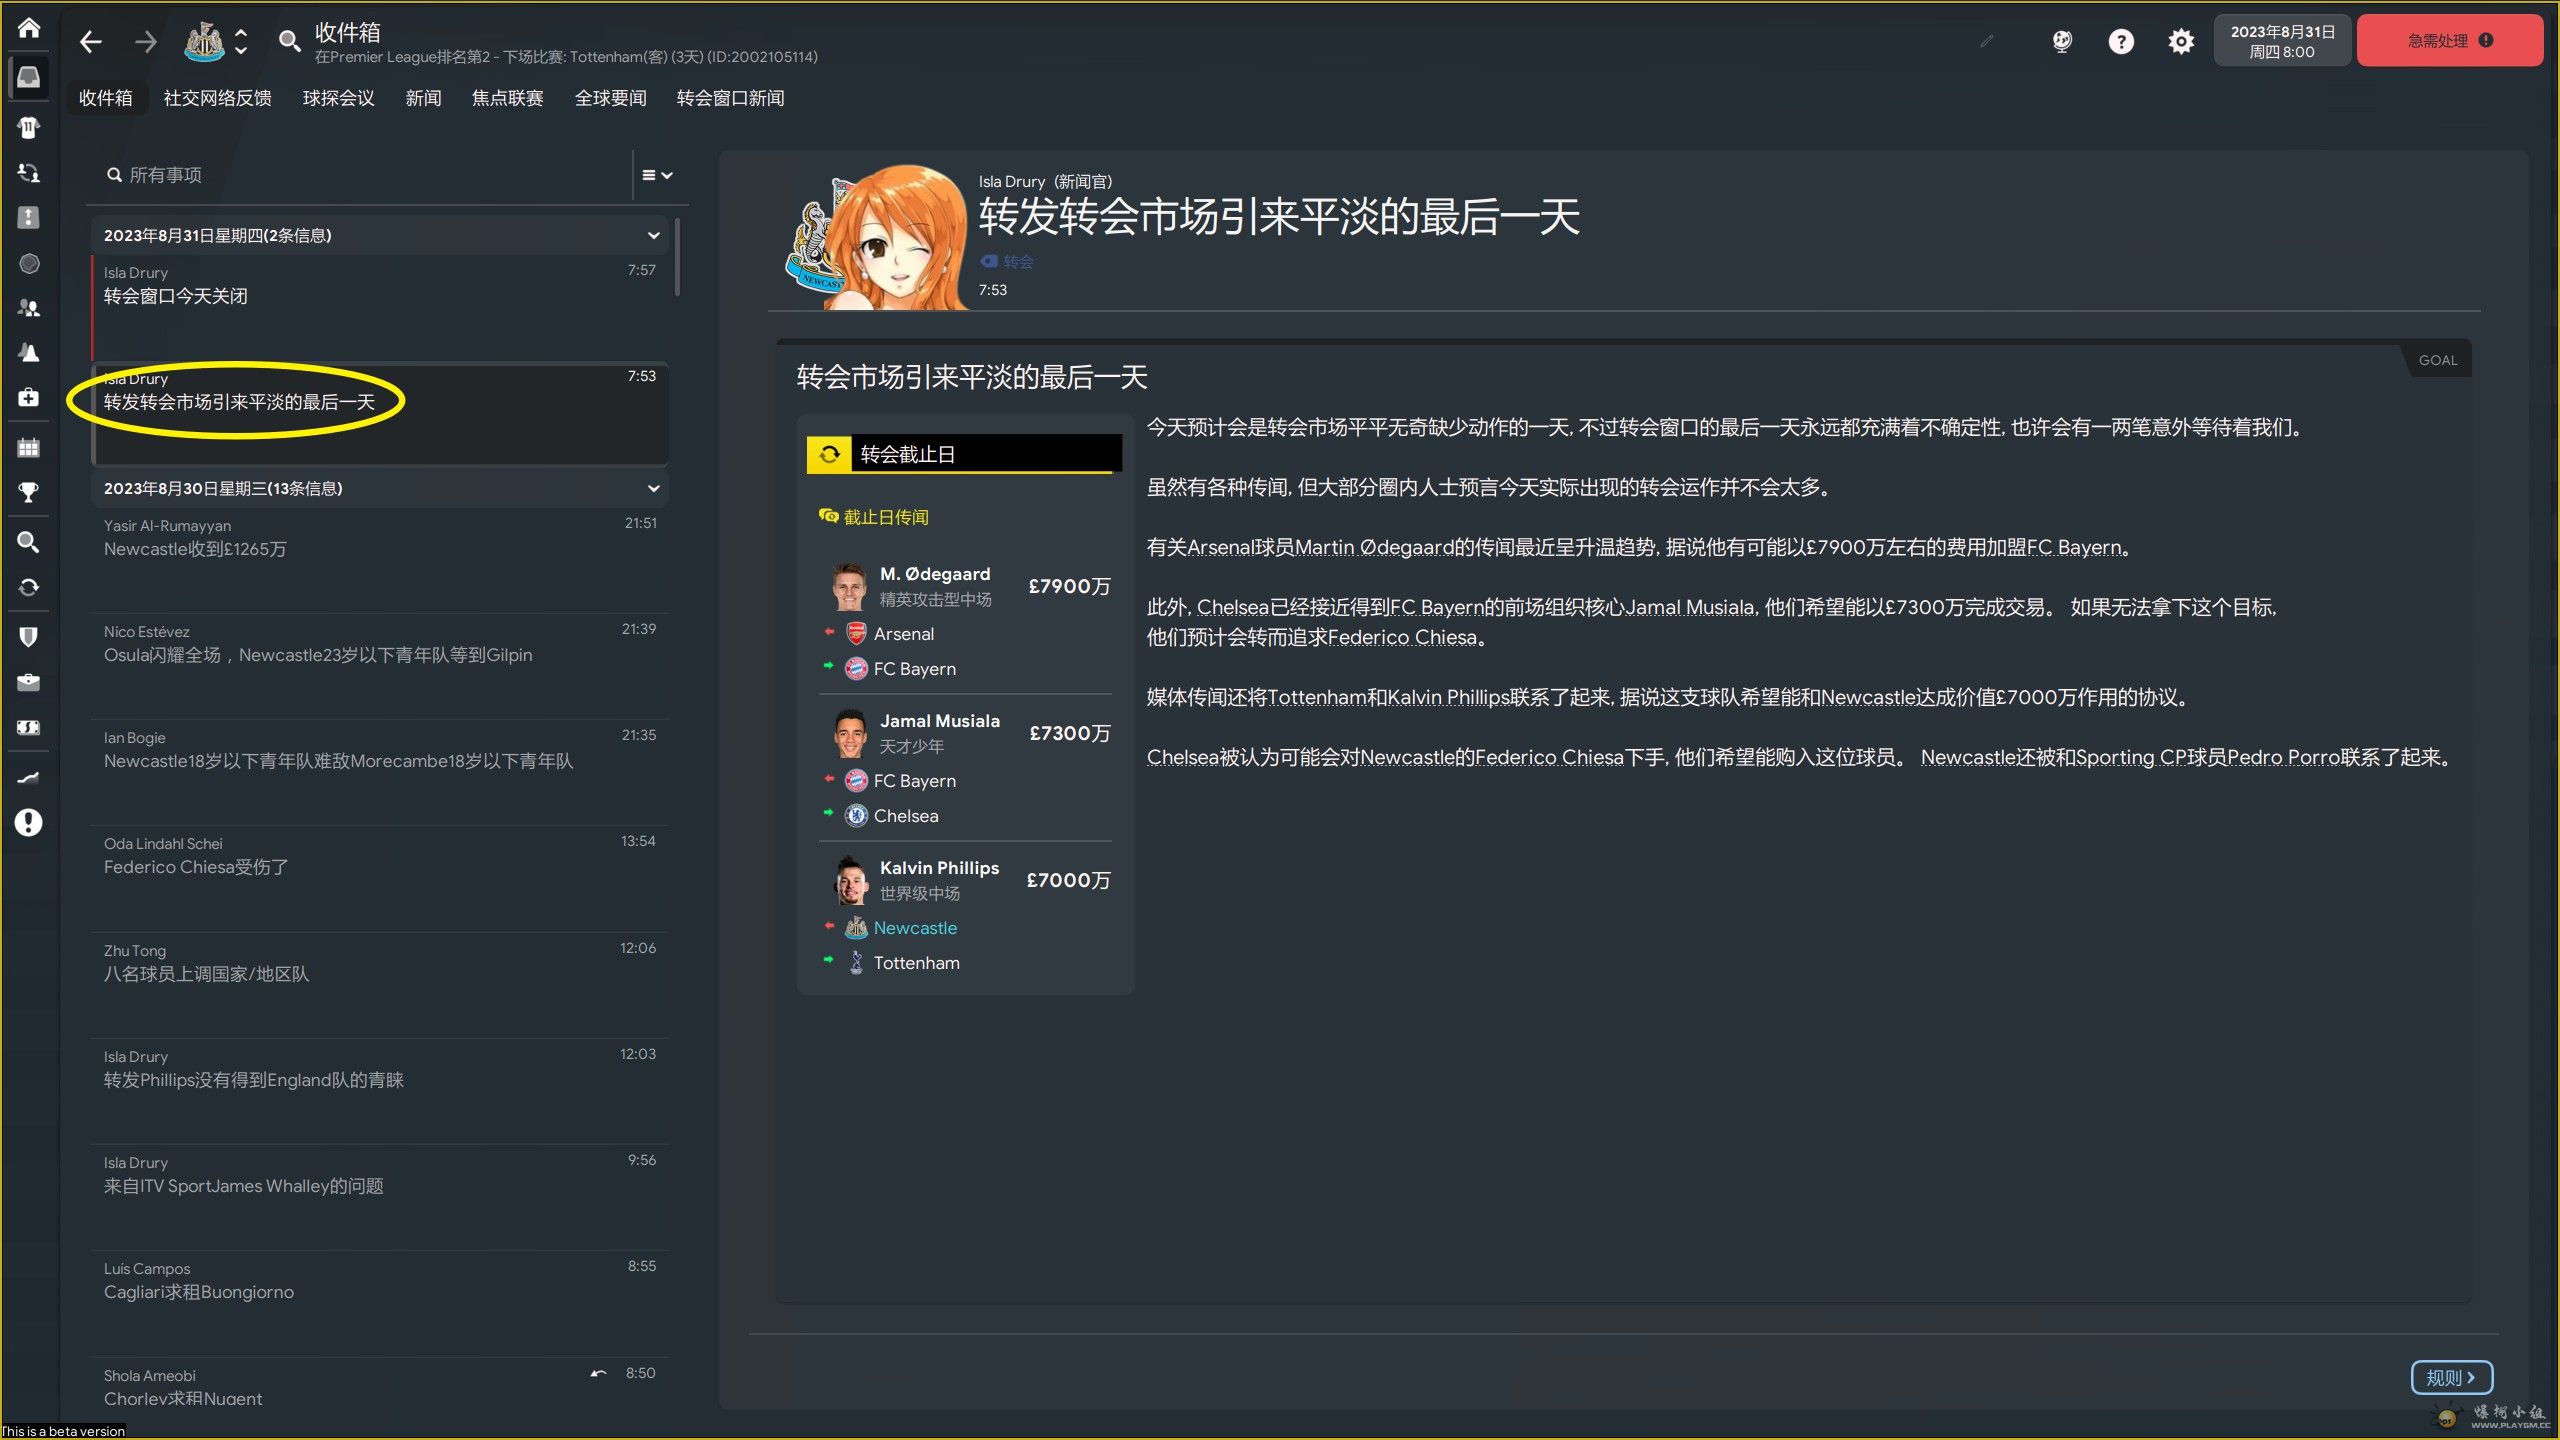Switch to the 社交网络反馈 tab
2560x1440 pixels.
(218, 98)
